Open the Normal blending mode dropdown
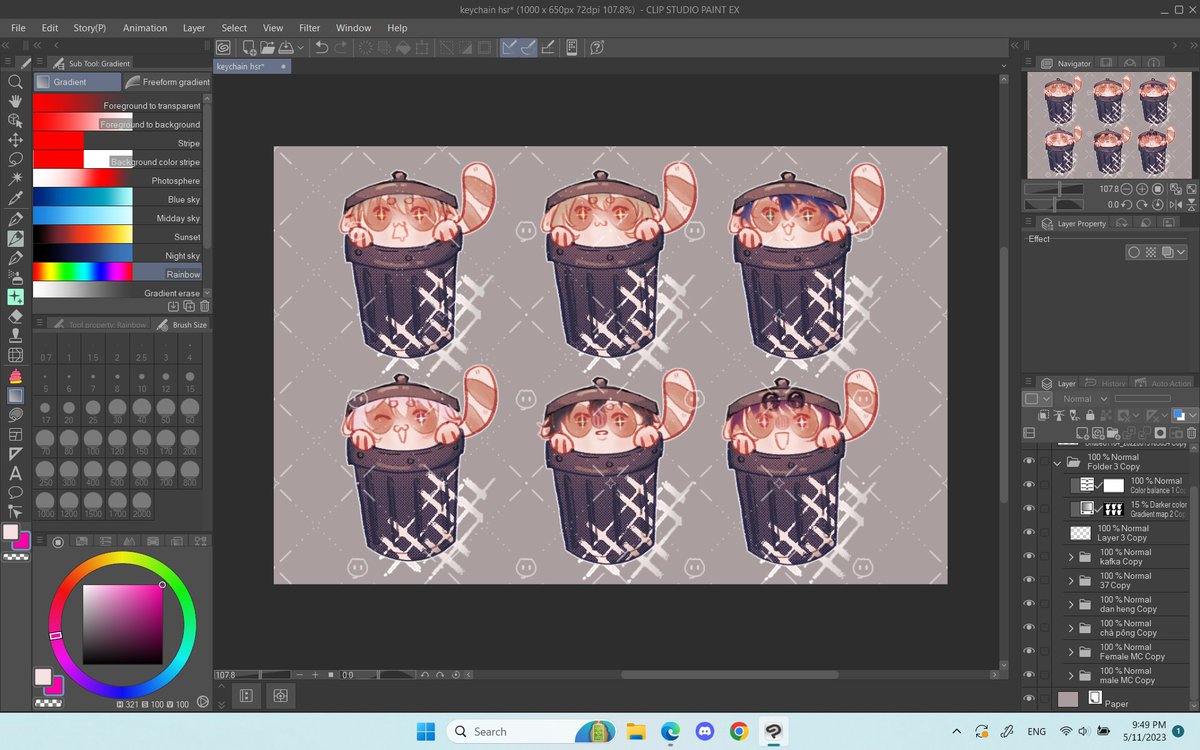This screenshot has height=750, width=1200. (1084, 399)
